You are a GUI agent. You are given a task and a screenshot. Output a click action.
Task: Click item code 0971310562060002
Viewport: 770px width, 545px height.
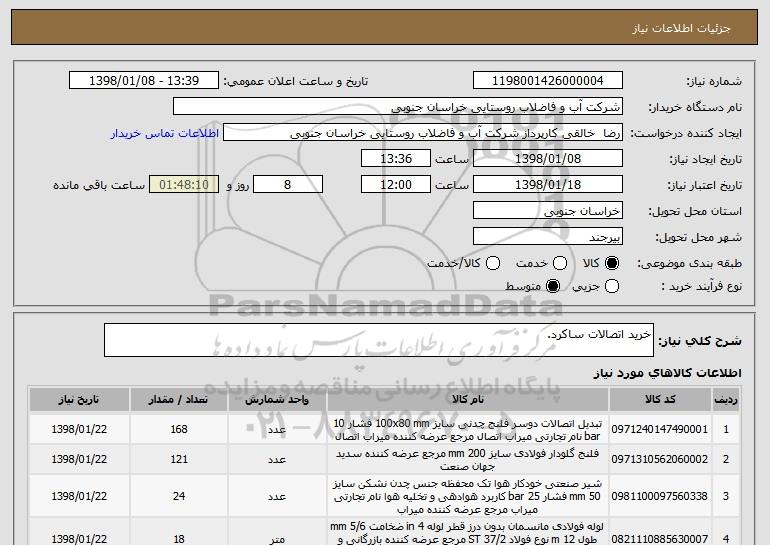(x=660, y=460)
